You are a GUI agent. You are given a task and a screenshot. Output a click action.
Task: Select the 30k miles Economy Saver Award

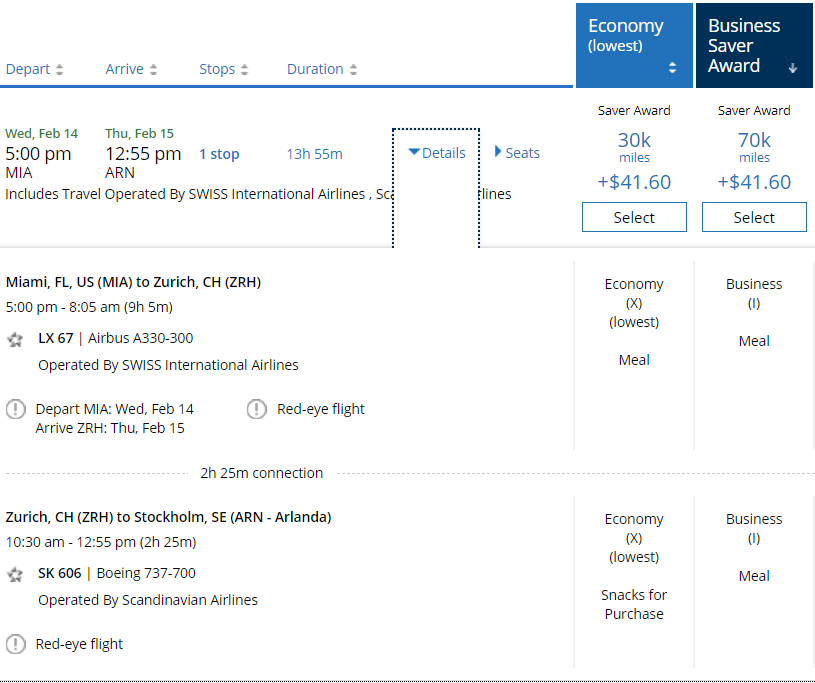634,217
